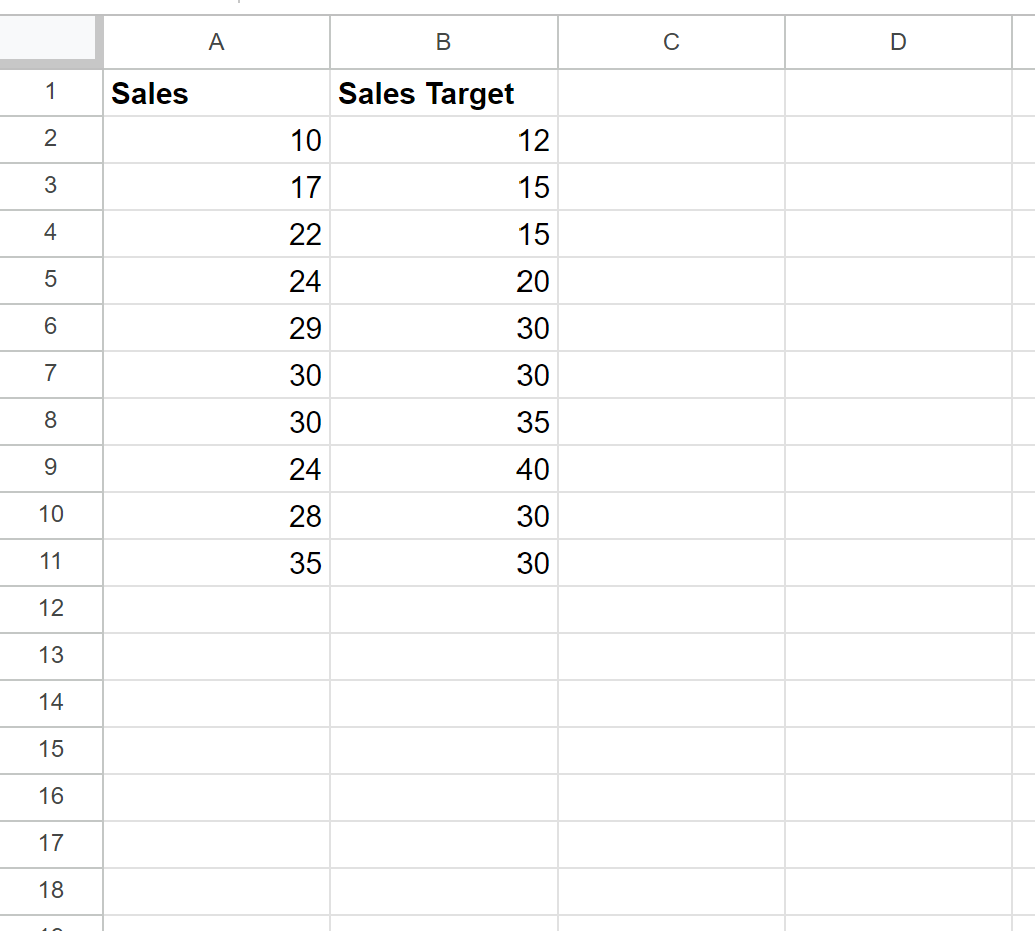1035x931 pixels.
Task: Click cell A11 containing 35
Action: [x=217, y=563]
